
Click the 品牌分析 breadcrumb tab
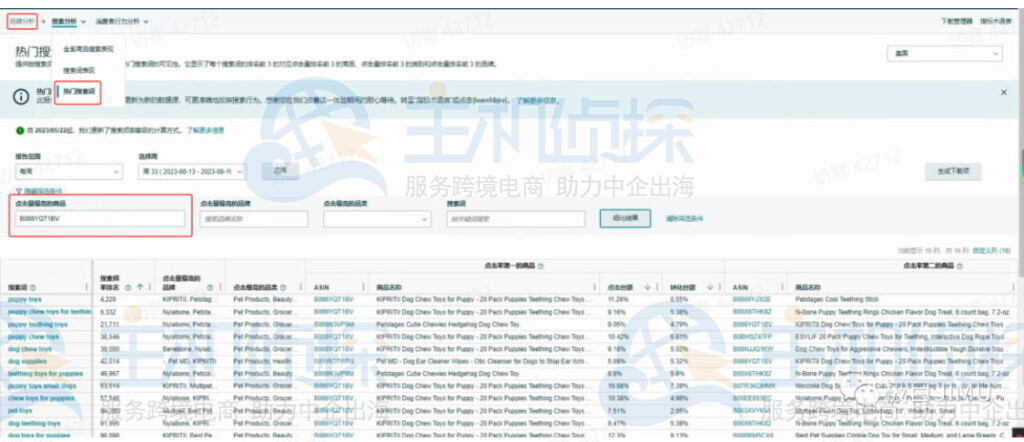point(22,21)
